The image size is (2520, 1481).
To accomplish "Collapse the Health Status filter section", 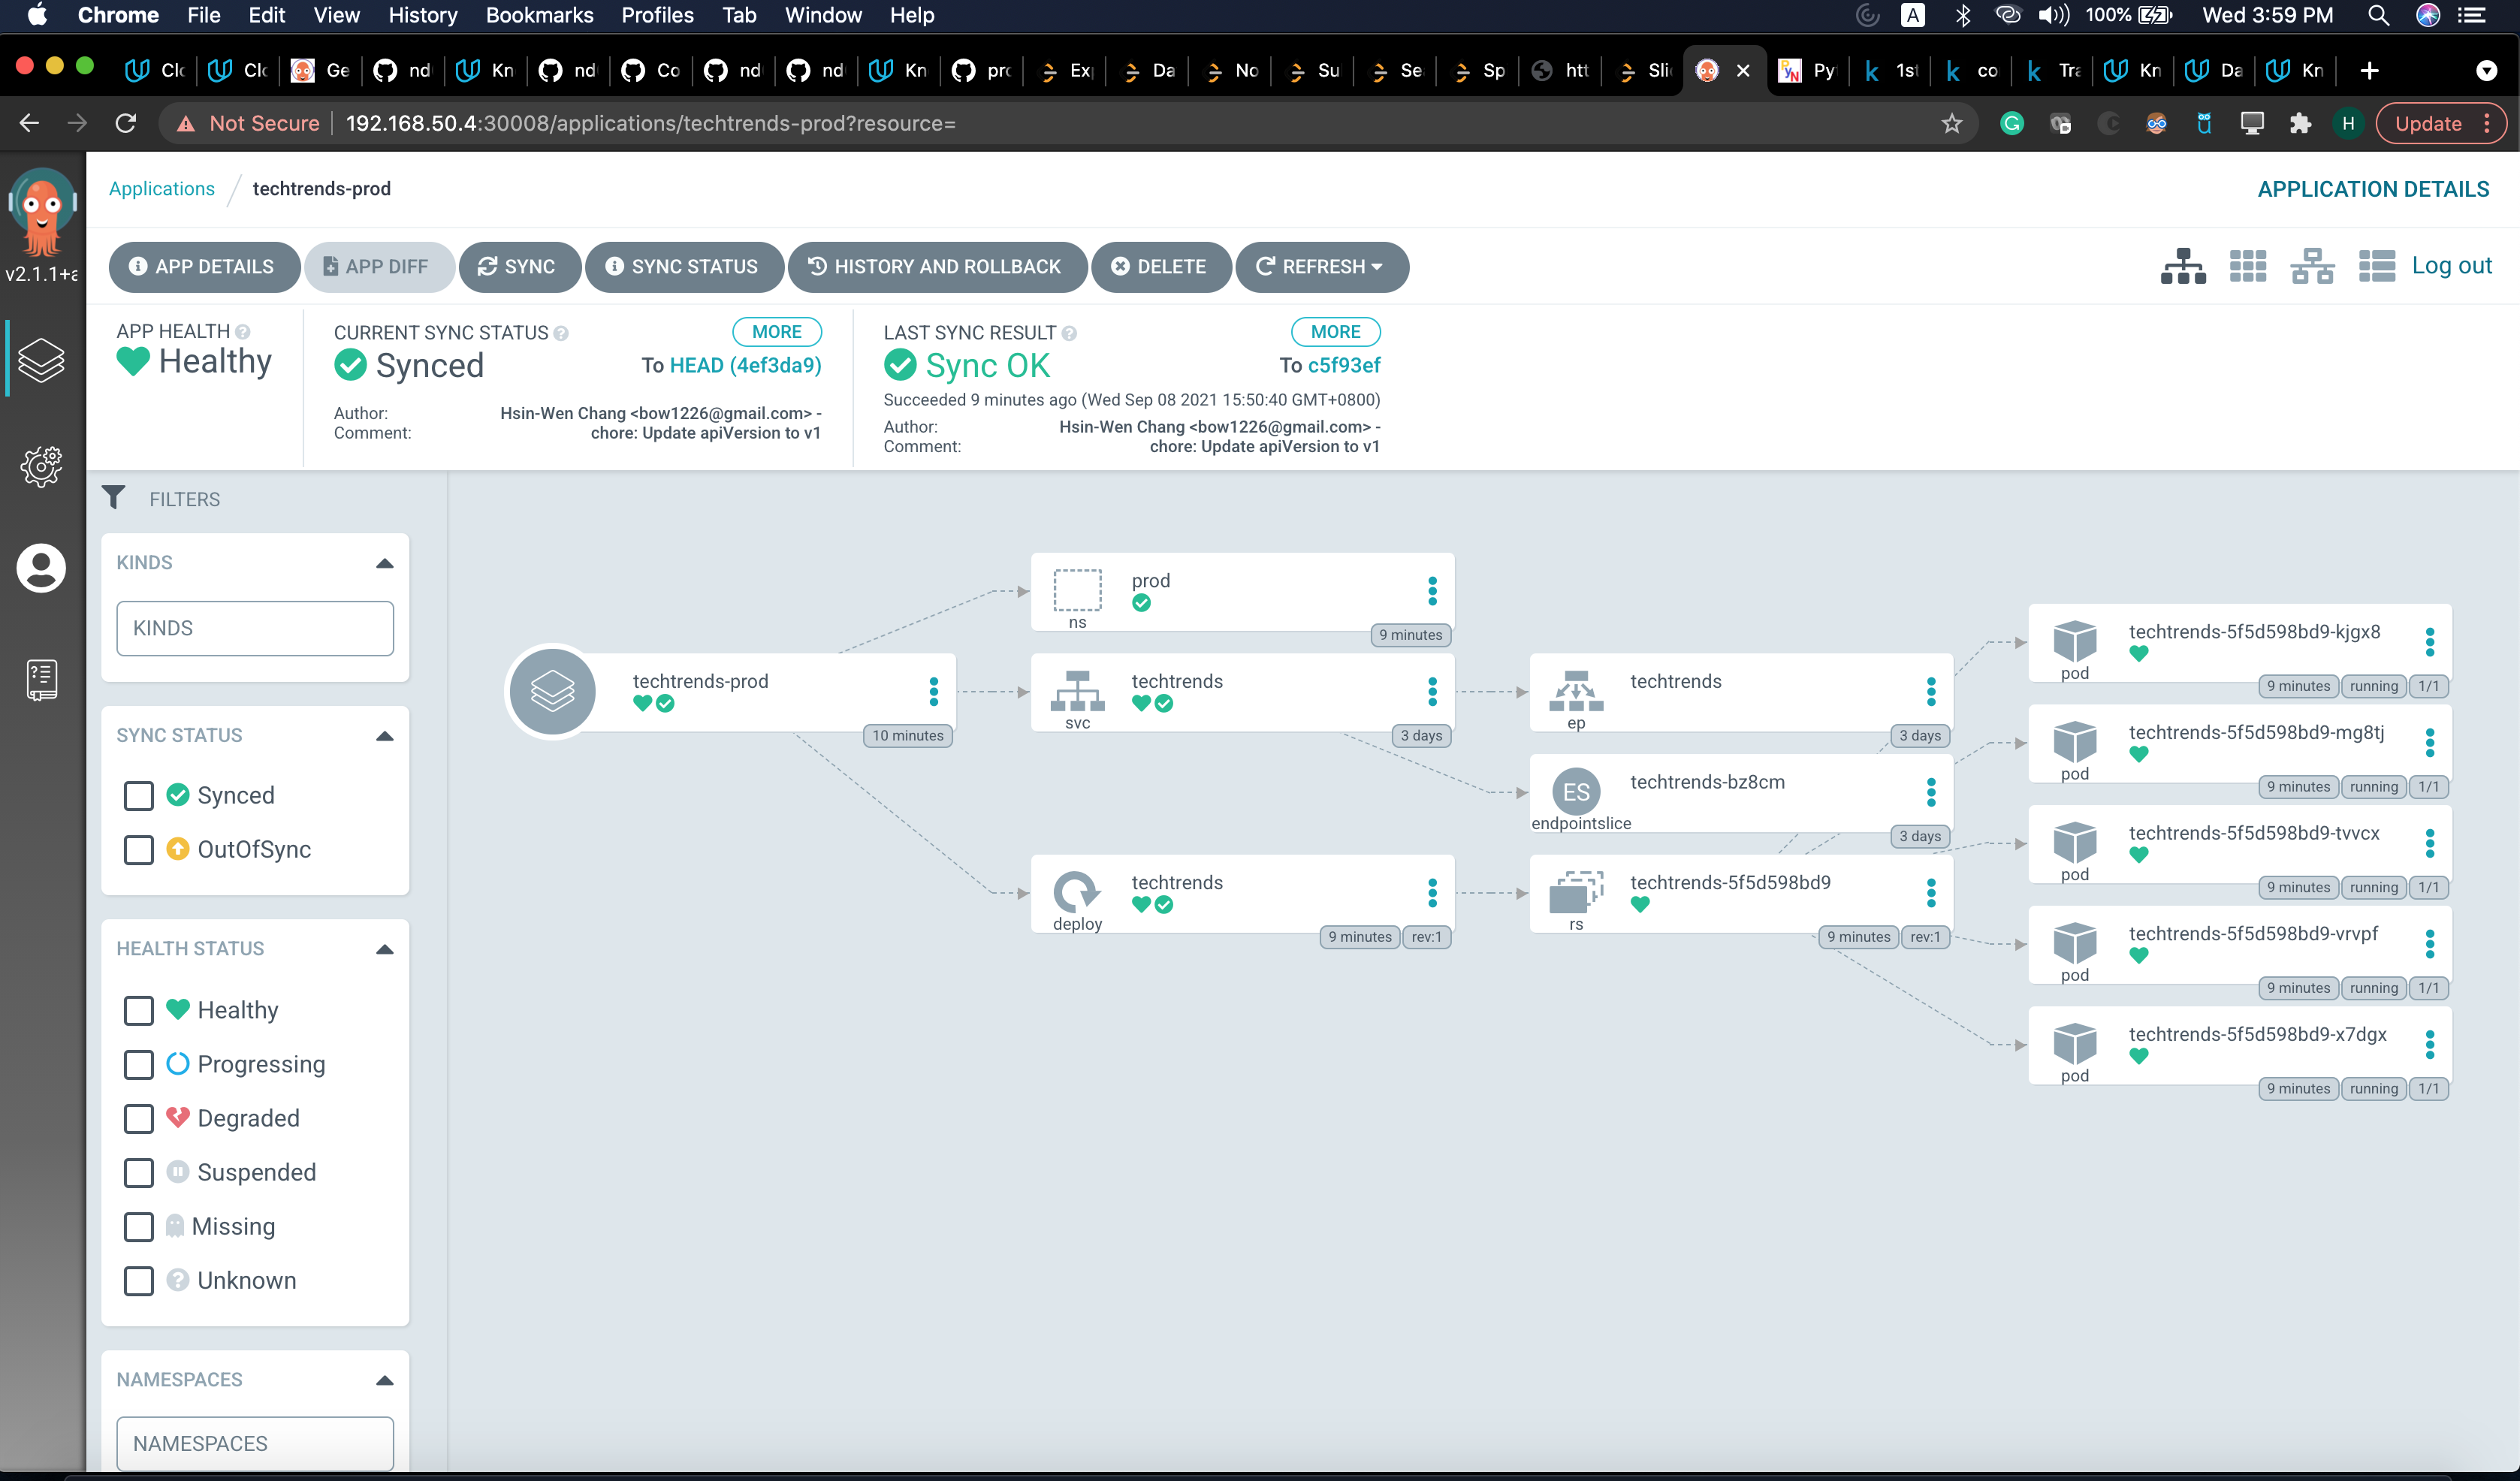I will [x=384, y=949].
